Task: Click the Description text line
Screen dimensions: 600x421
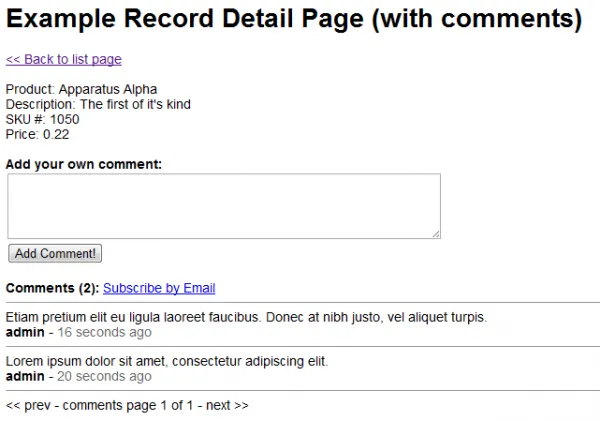Action: click(x=98, y=104)
